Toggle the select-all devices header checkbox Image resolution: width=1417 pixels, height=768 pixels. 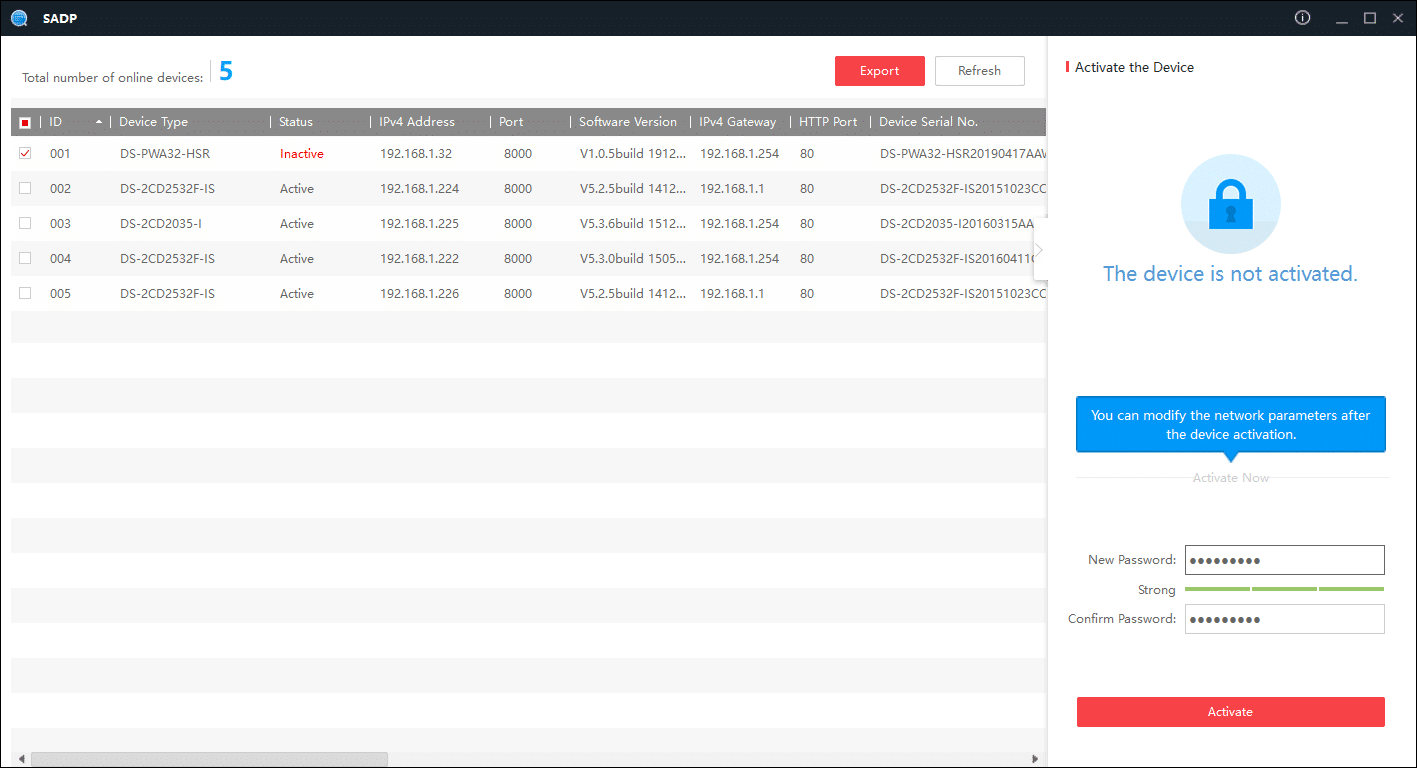click(x=25, y=123)
